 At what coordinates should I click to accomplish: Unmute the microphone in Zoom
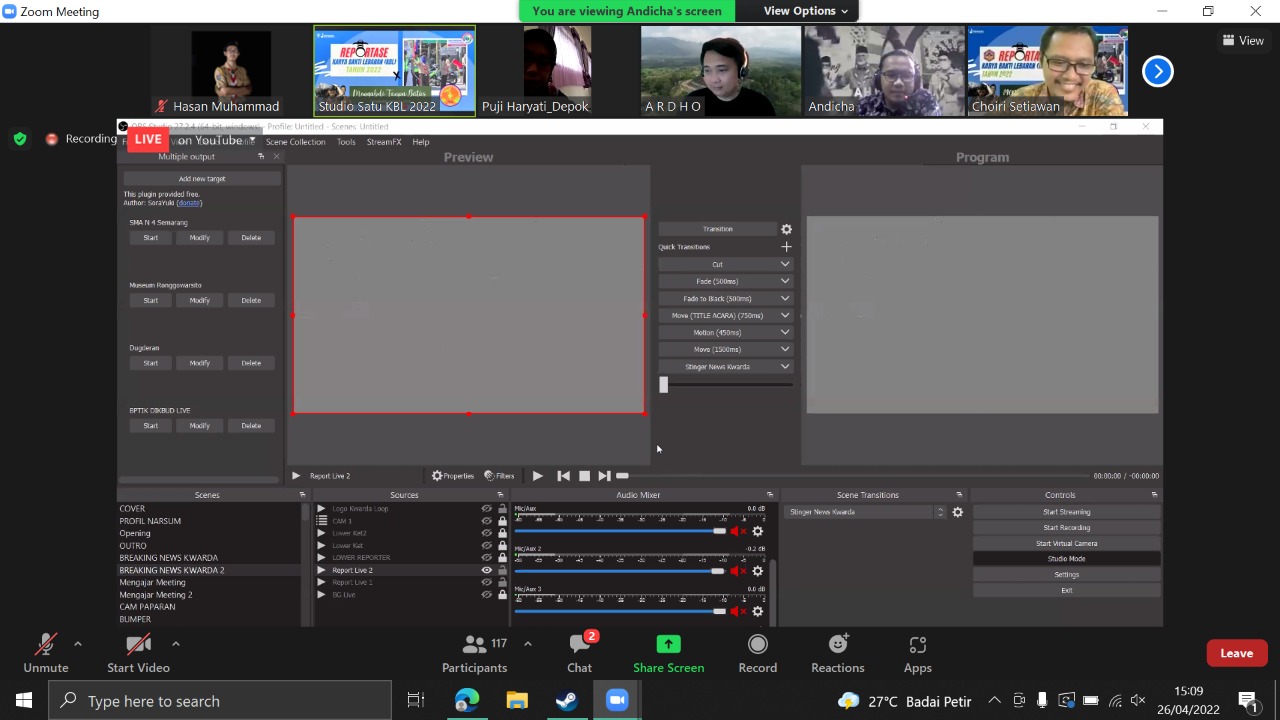(x=46, y=654)
